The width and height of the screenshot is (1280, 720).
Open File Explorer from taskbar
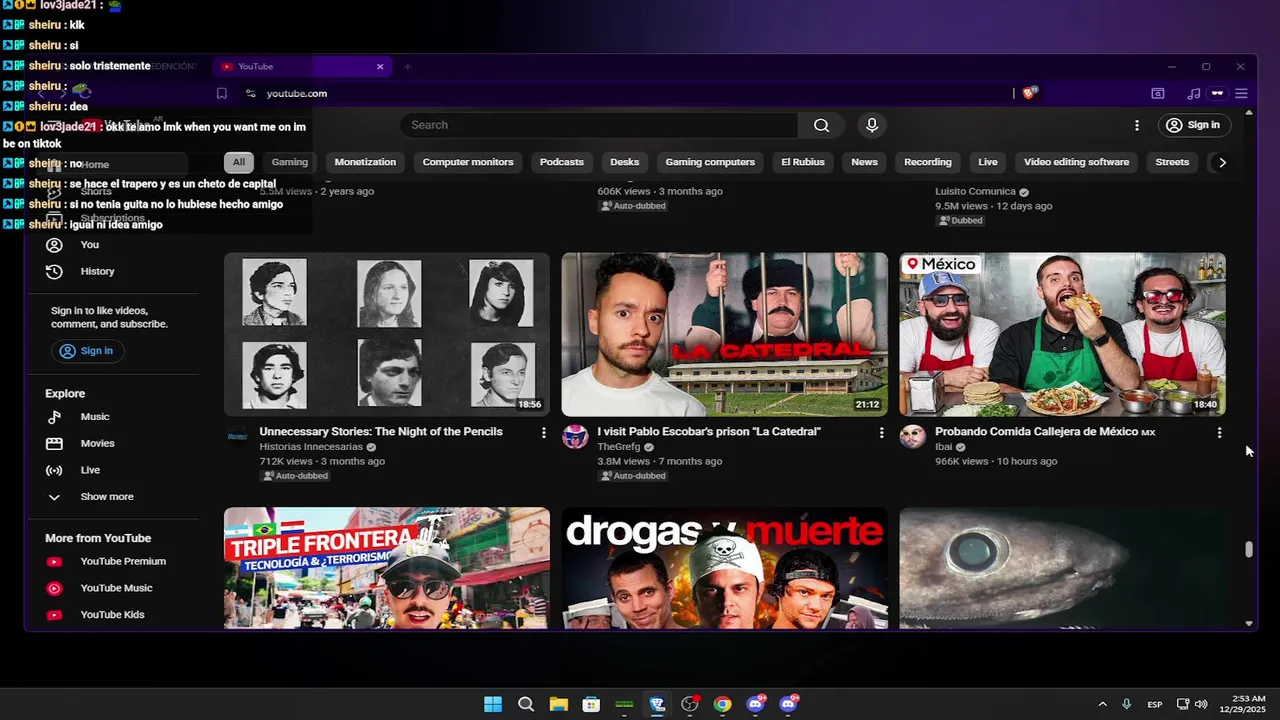(x=558, y=704)
